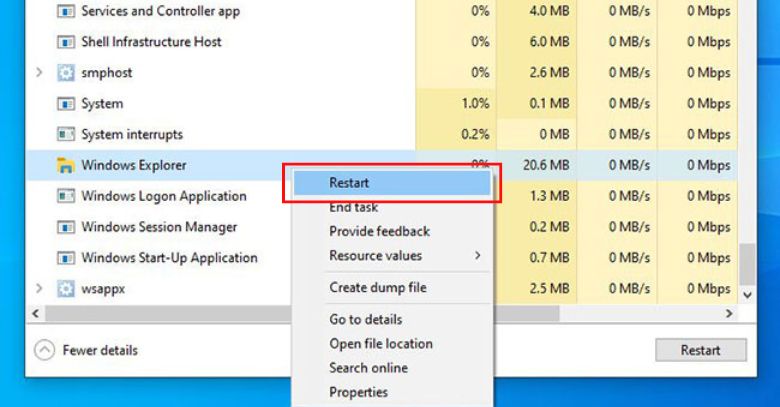Viewport: 780px width, 407px height.
Task: Click the Shell Infrastructure Host icon
Action: (x=66, y=42)
